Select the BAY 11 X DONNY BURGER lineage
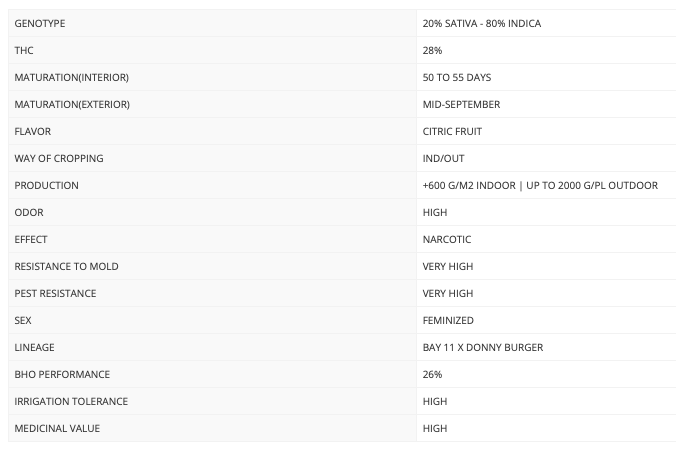This screenshot has width=676, height=453. pyautogui.click(x=483, y=347)
